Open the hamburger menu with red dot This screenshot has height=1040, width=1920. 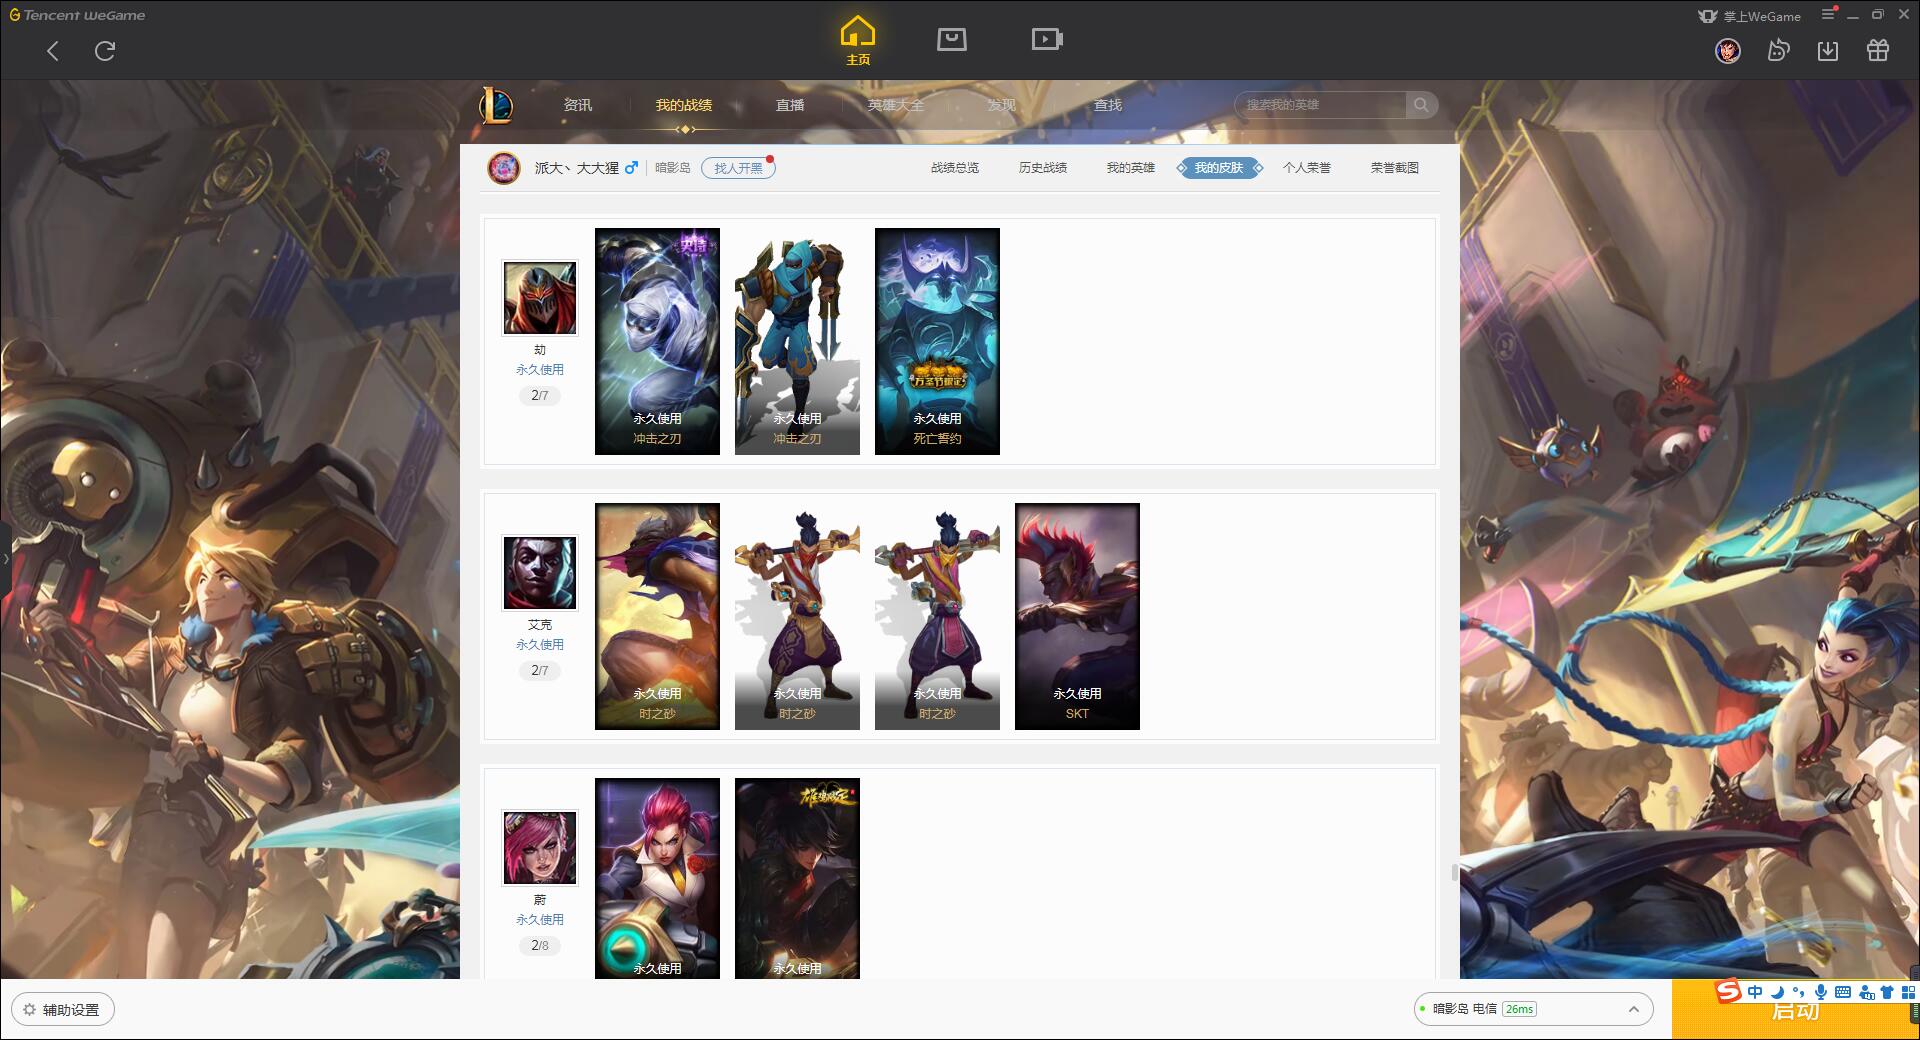point(1829,14)
